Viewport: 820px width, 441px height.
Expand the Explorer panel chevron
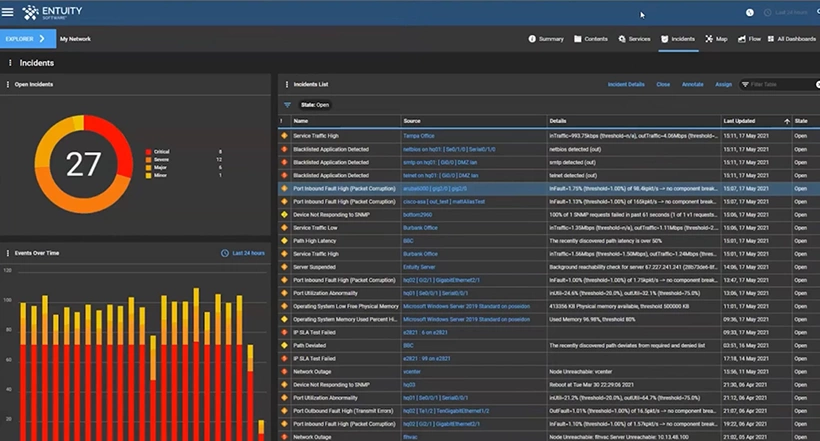click(42, 39)
